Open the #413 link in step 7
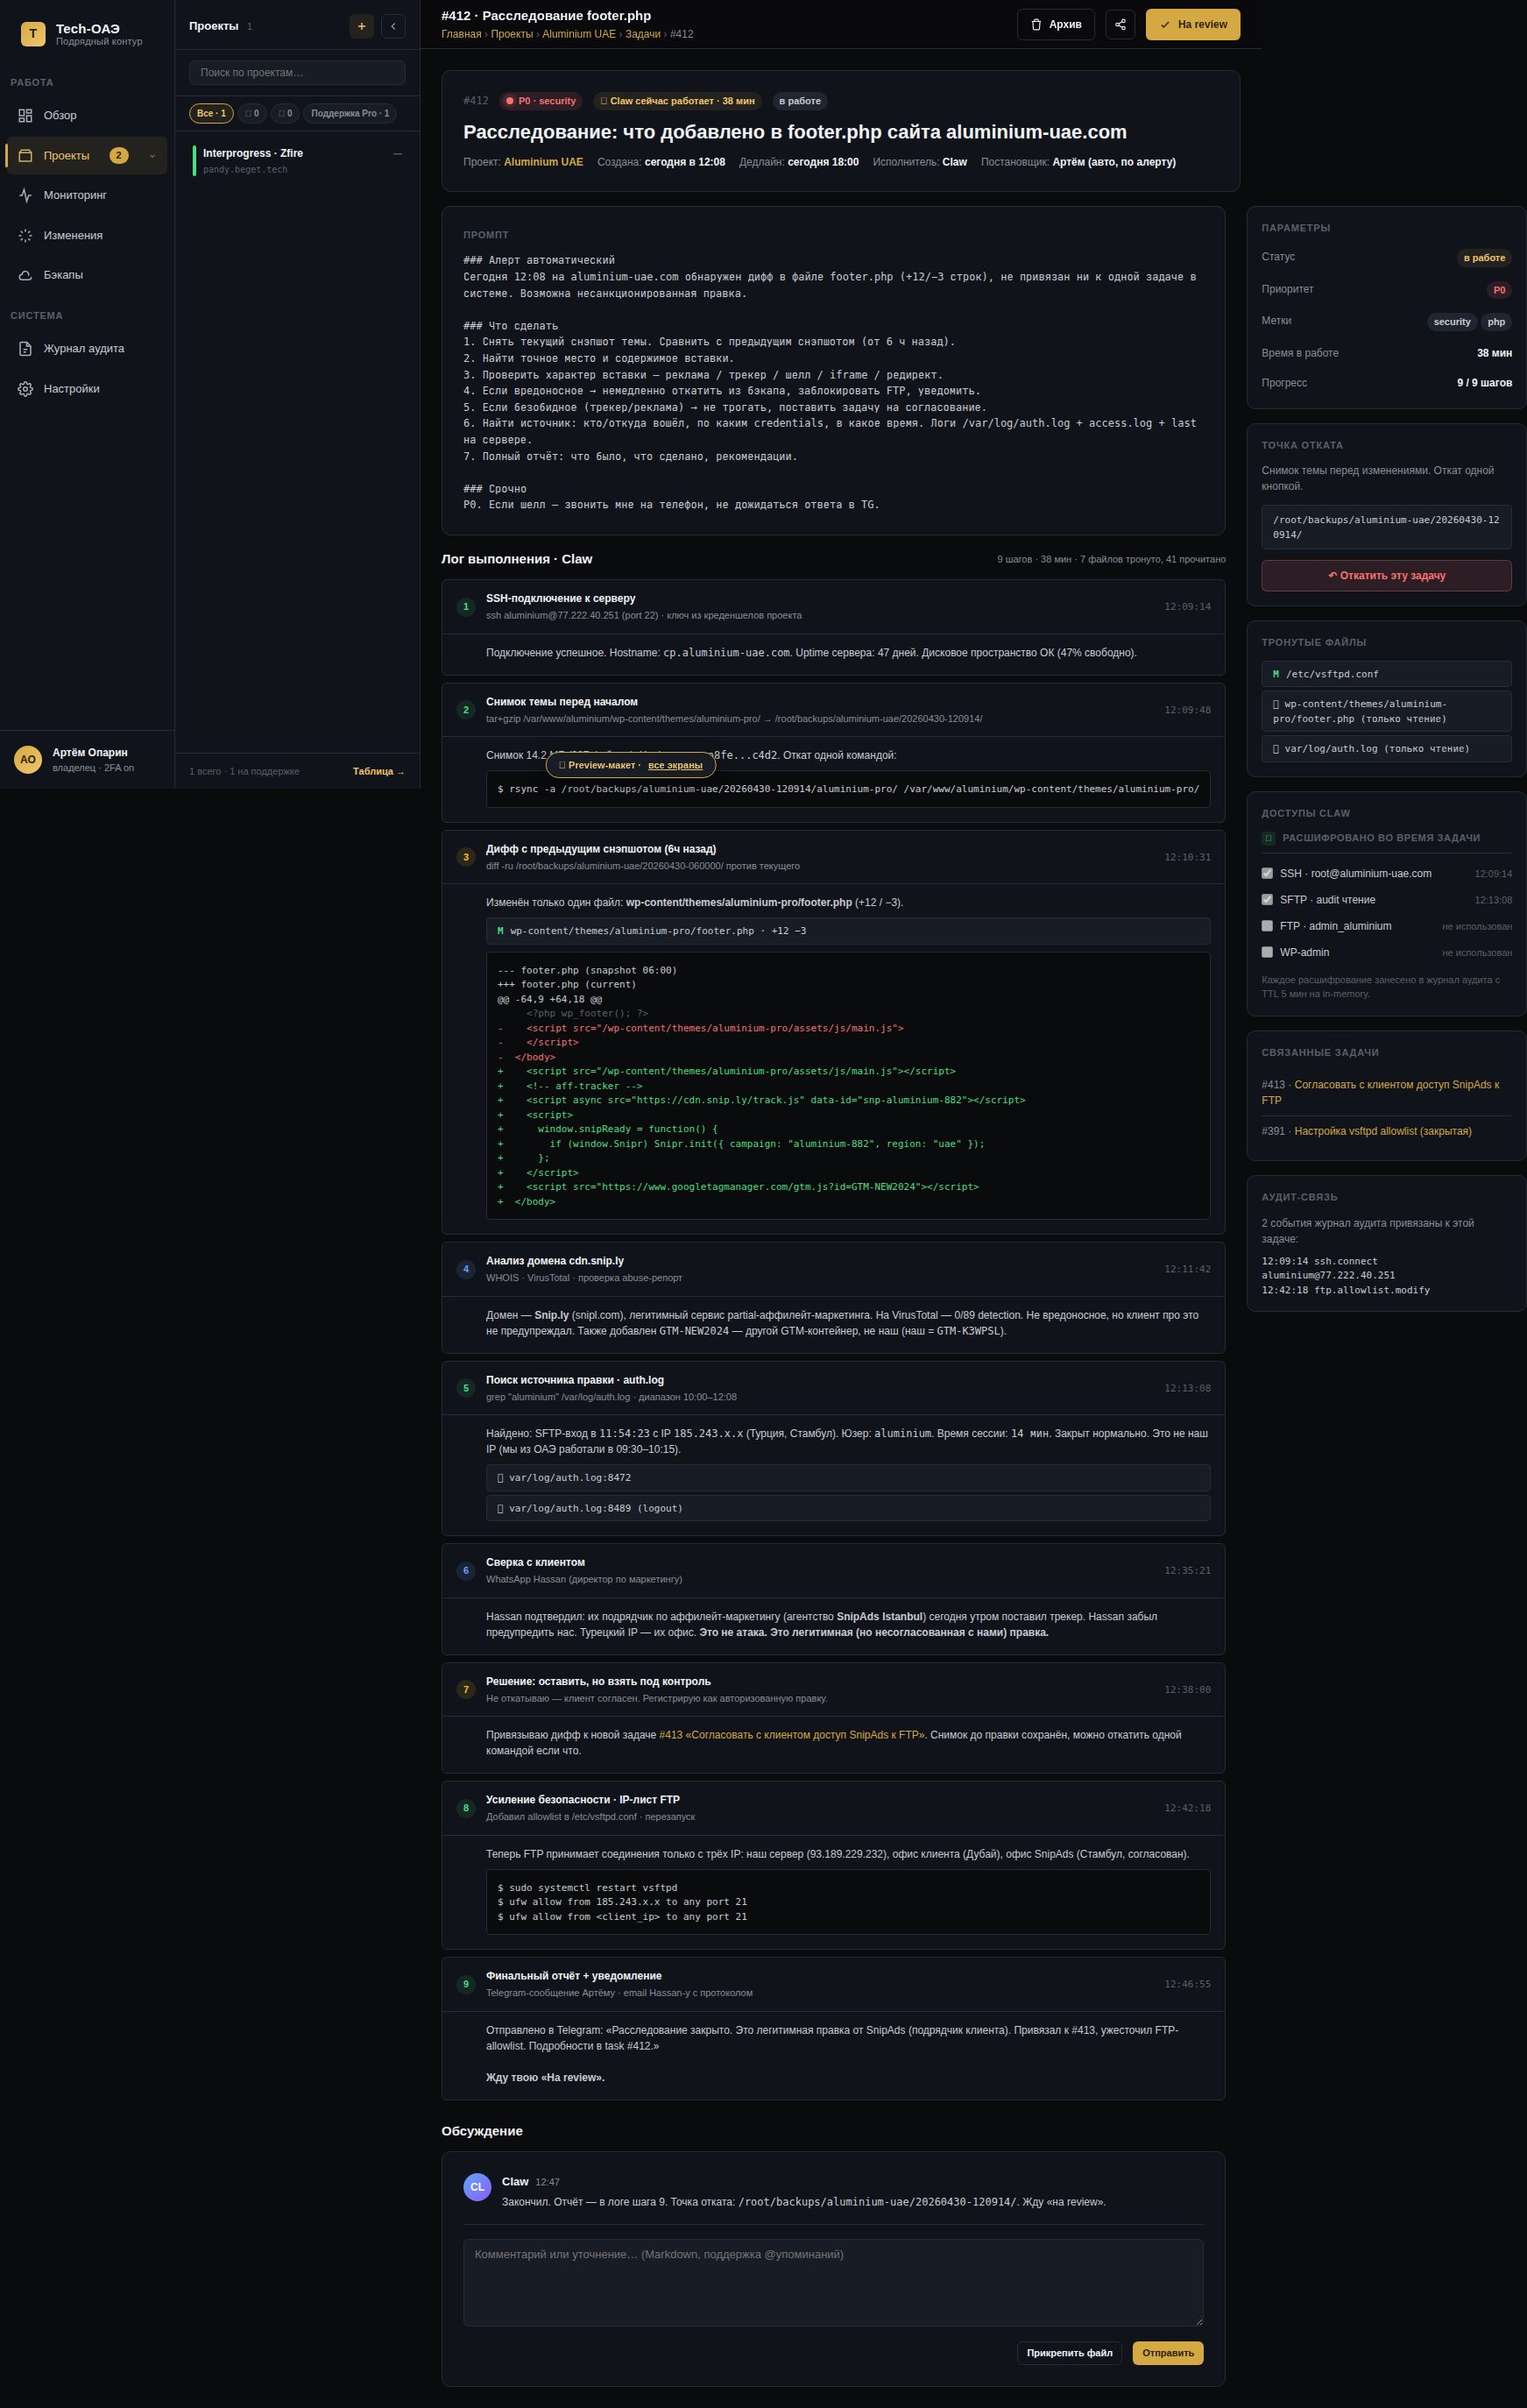Viewport: 1527px width, 2408px height. pos(792,1735)
